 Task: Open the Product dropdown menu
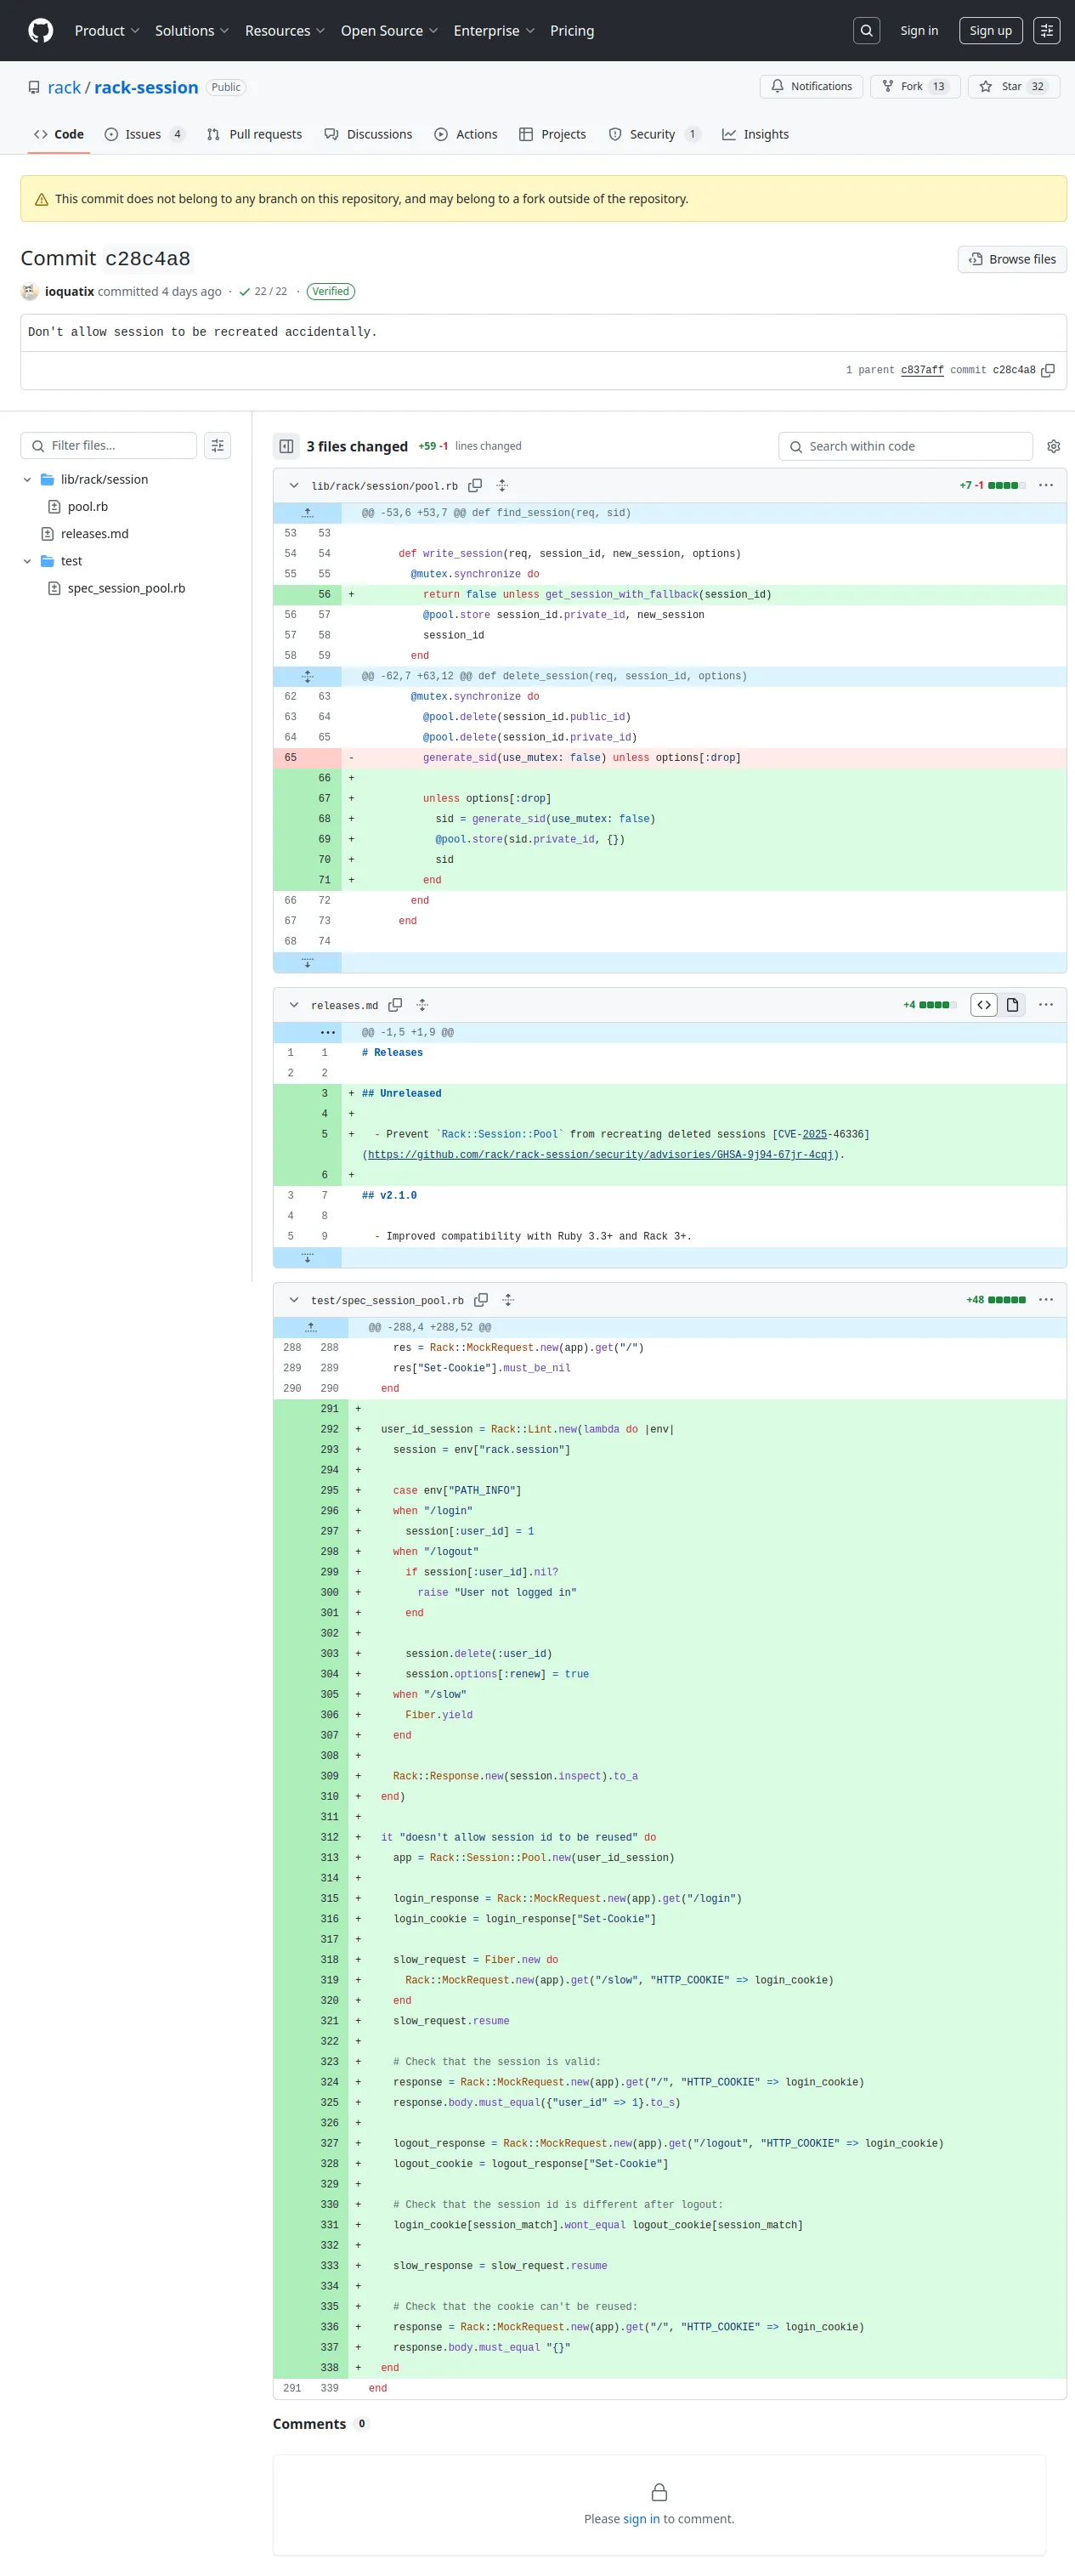coord(107,31)
